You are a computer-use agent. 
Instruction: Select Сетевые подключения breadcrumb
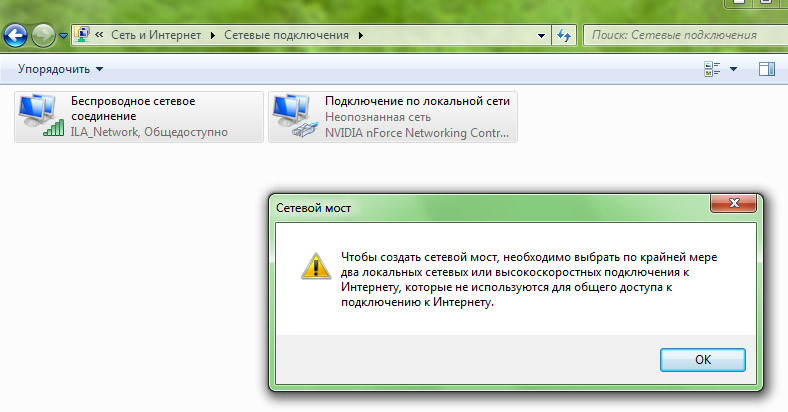pyautogui.click(x=286, y=35)
